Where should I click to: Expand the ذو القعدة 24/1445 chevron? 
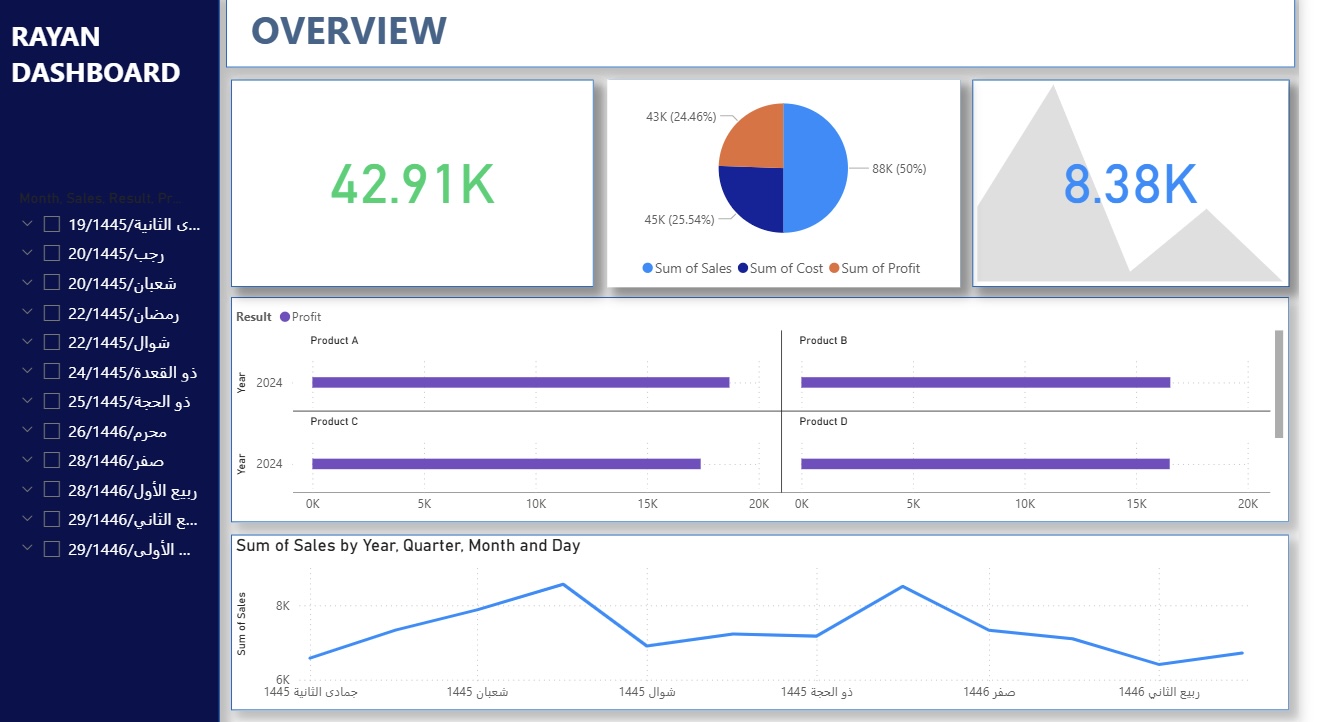pos(27,372)
